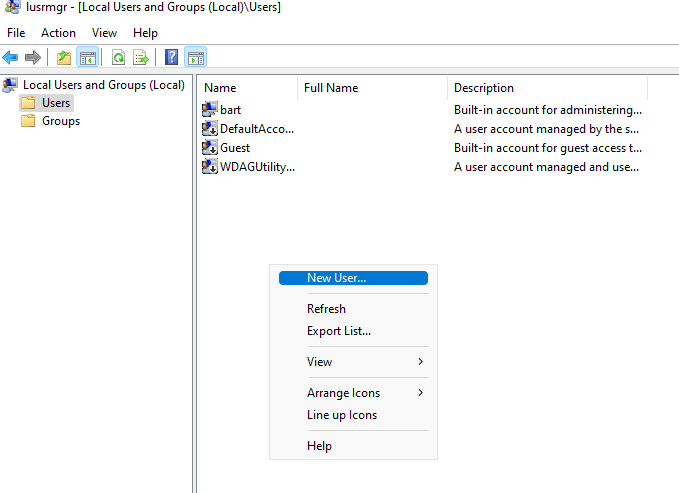Click the Local Users and Groups root icon
This screenshot has width=679, height=493.
[x=10, y=85]
